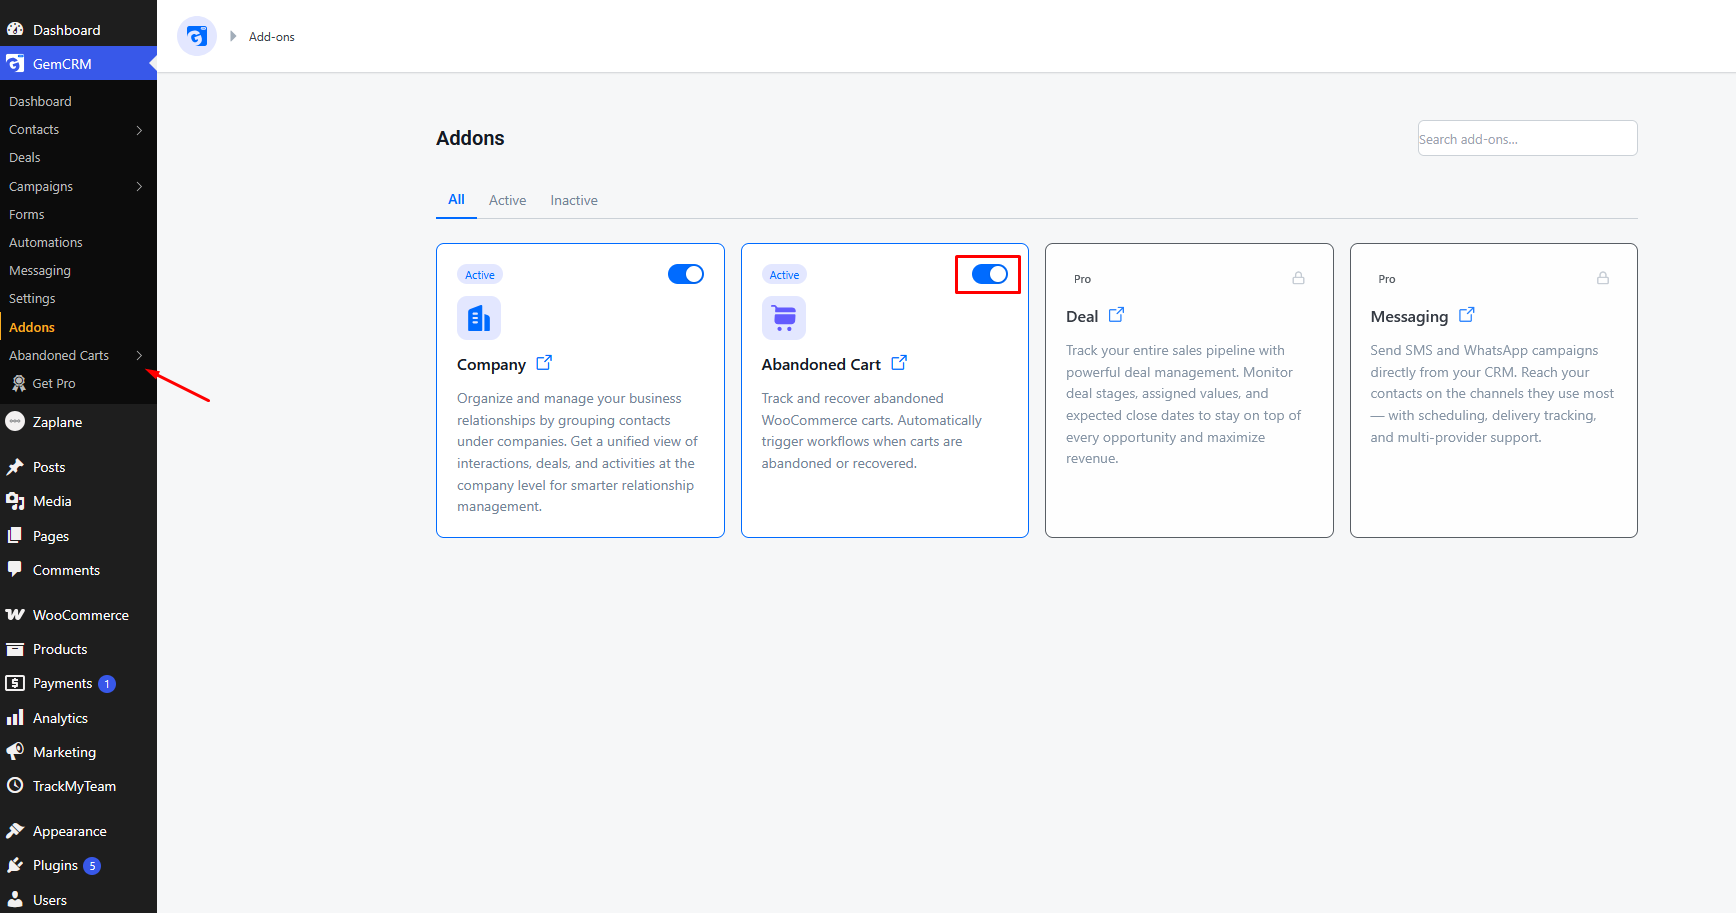Click the Add-ons breadcrumb link
This screenshot has height=913, width=1736.
click(x=272, y=37)
